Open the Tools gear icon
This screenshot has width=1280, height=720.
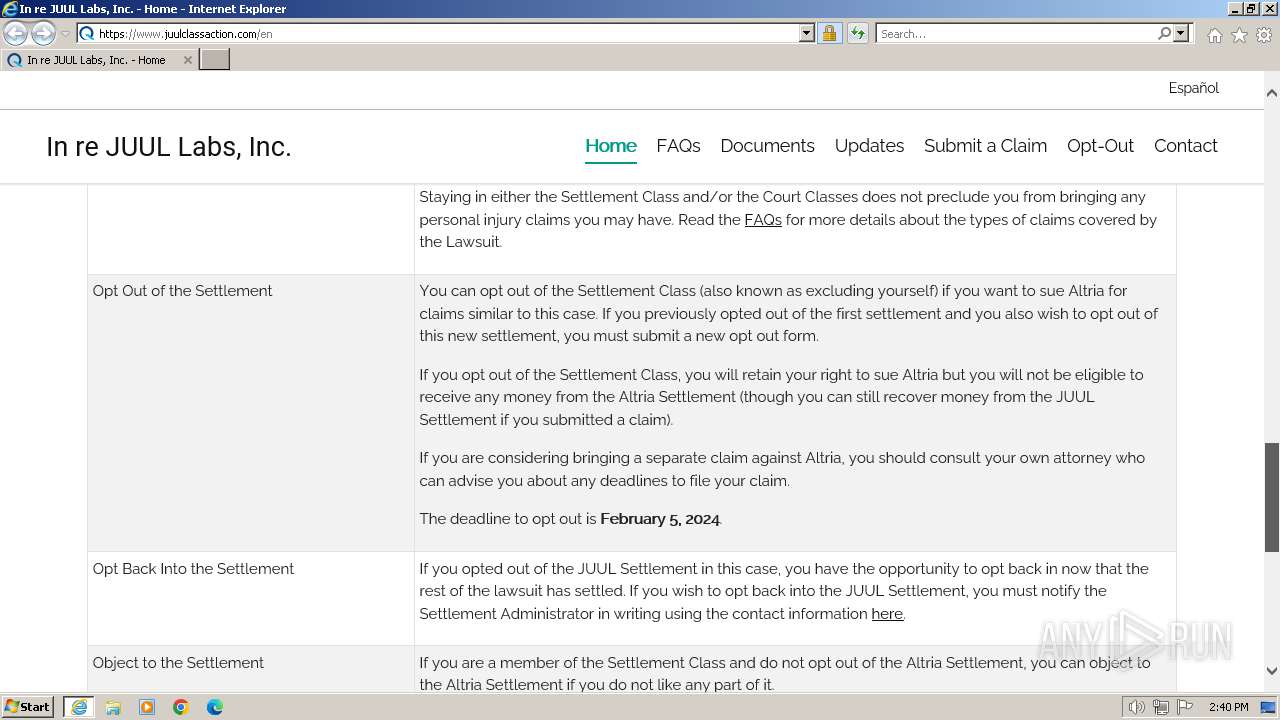pyautogui.click(x=1264, y=35)
